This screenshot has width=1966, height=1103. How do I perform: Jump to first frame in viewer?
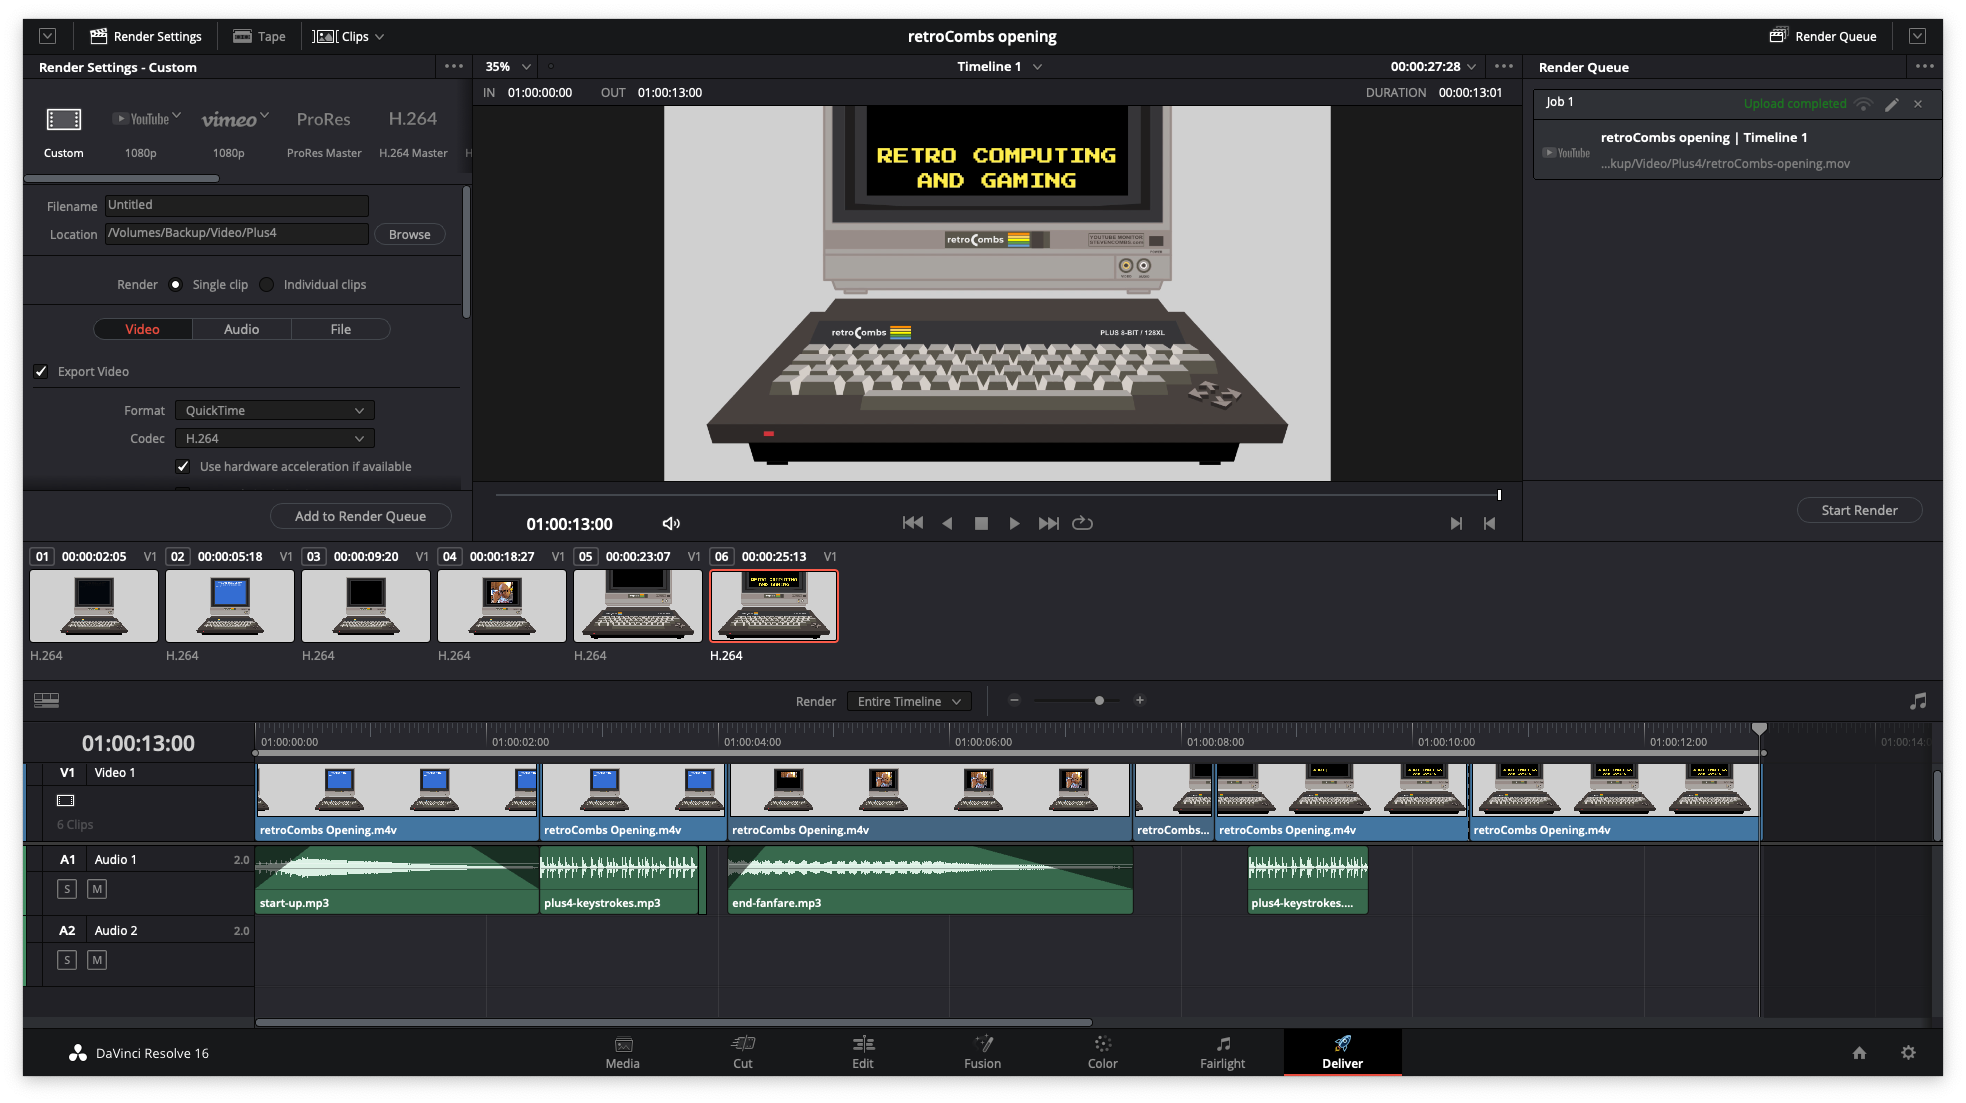[912, 523]
